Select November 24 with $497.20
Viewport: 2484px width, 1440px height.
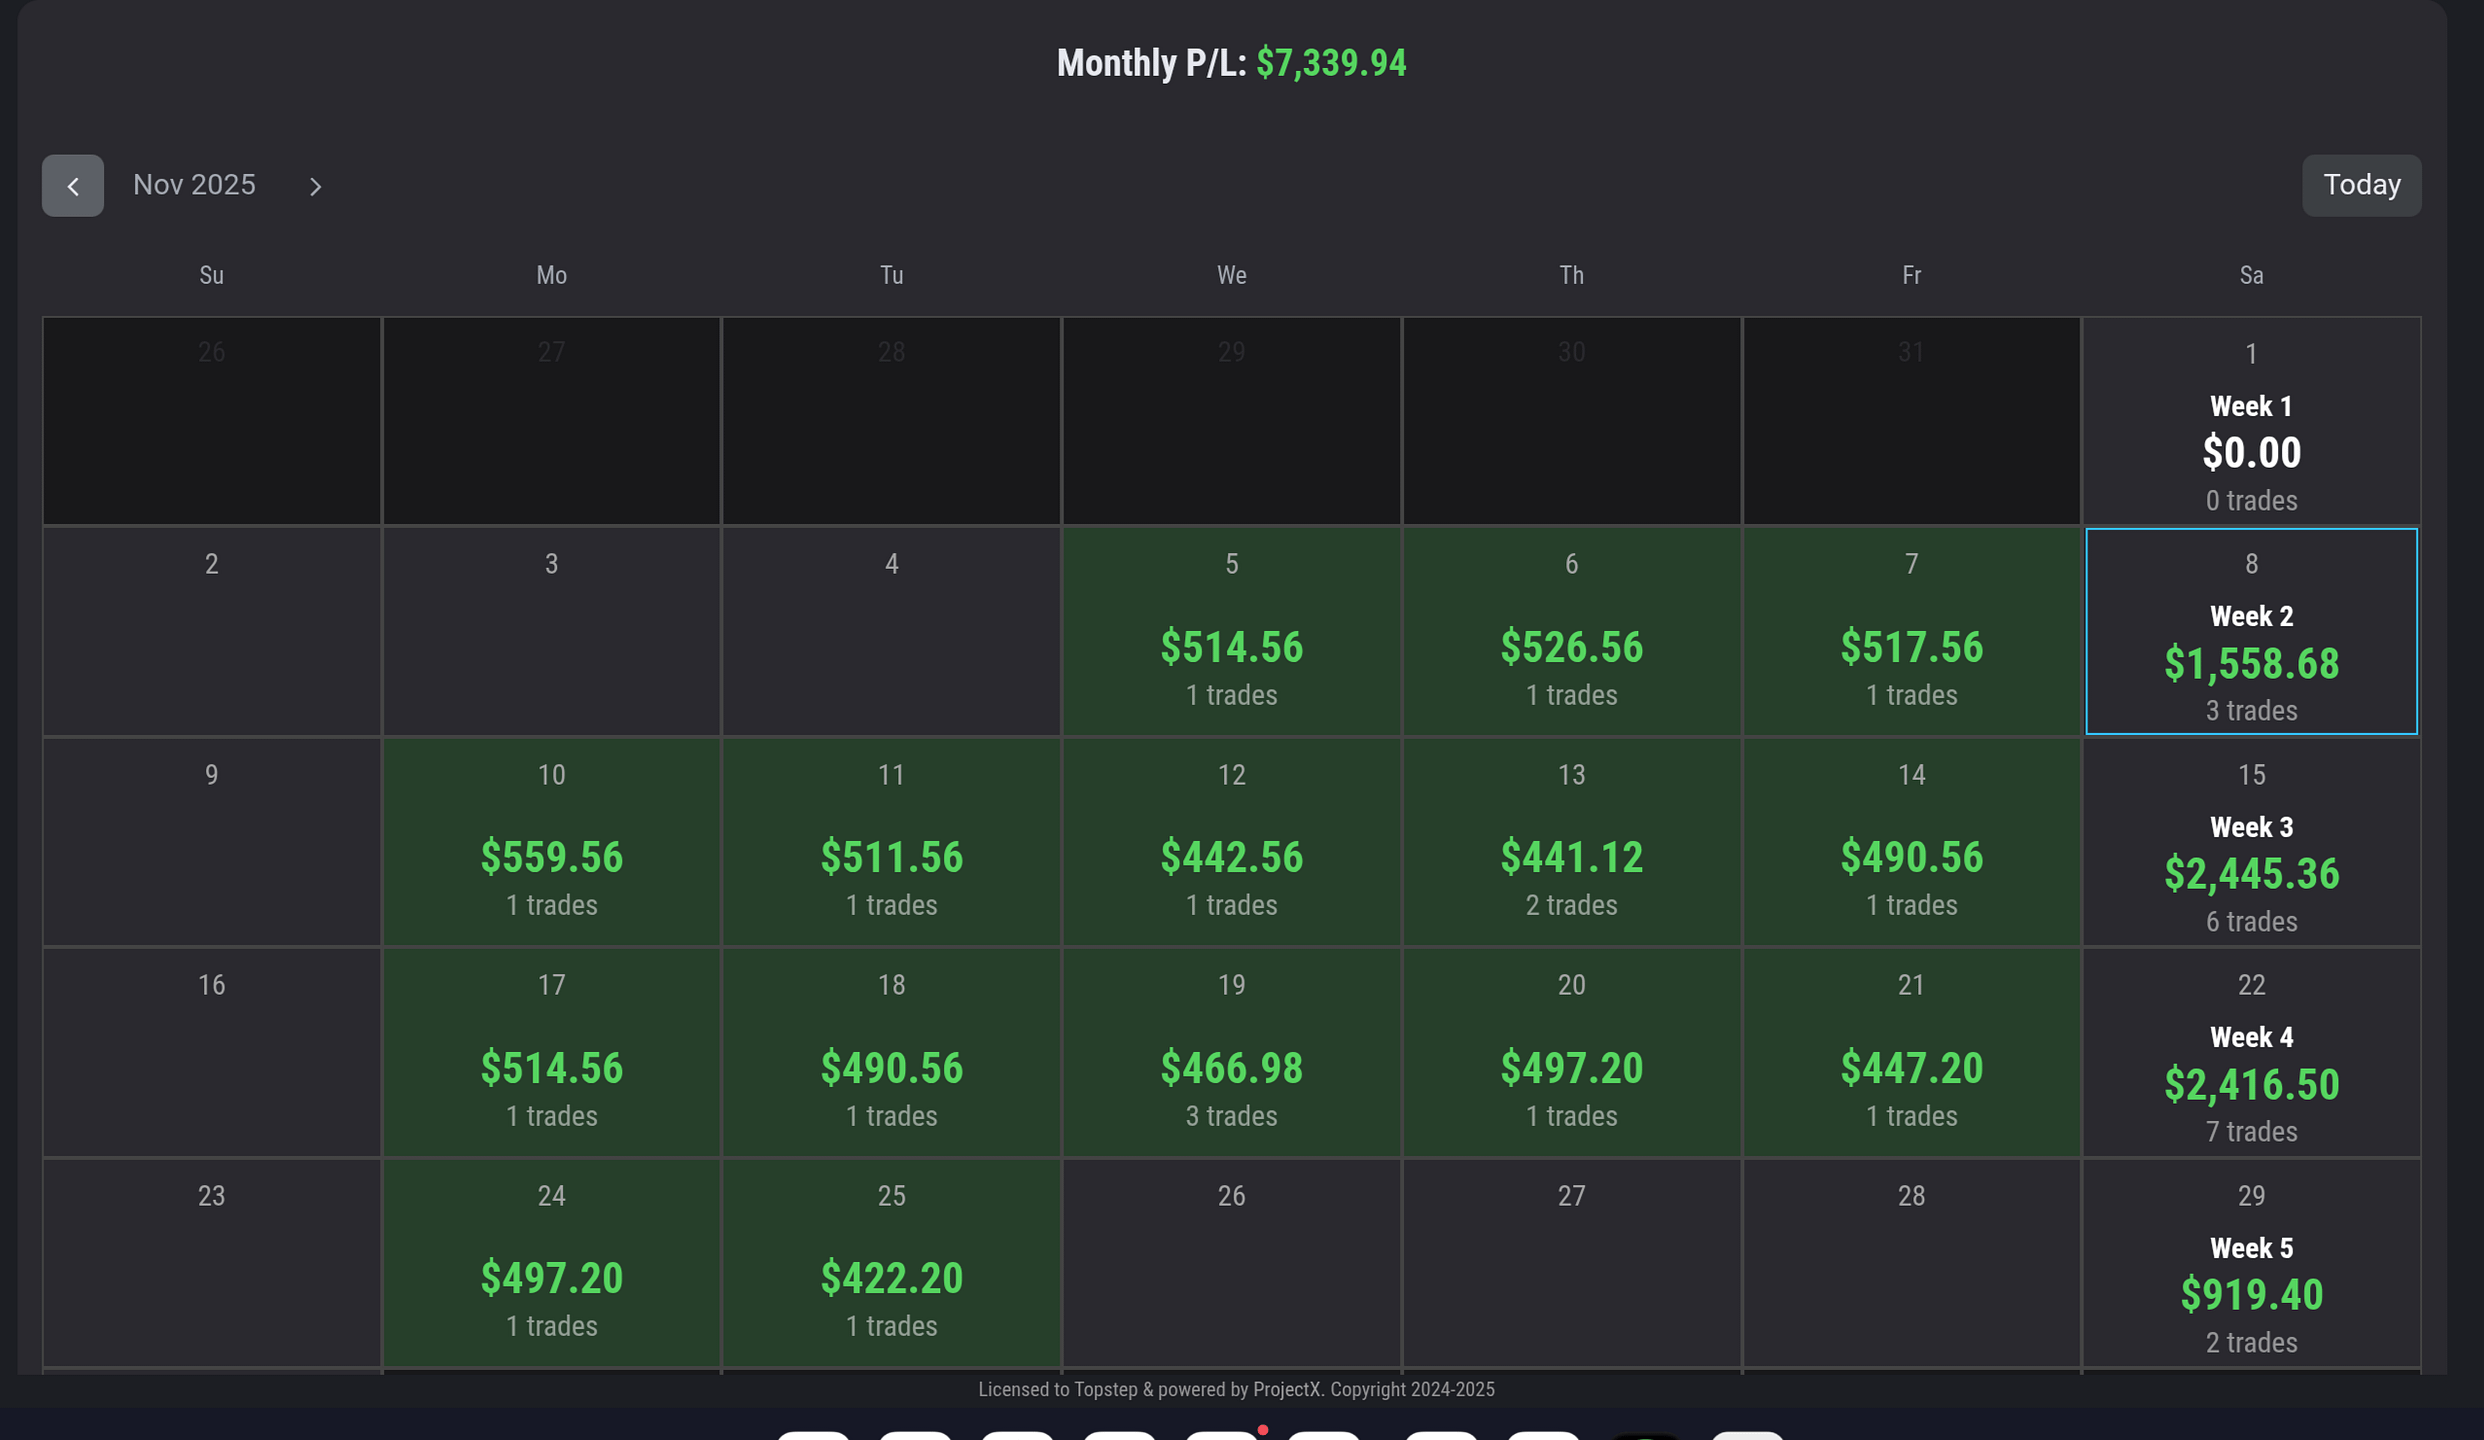click(551, 1263)
